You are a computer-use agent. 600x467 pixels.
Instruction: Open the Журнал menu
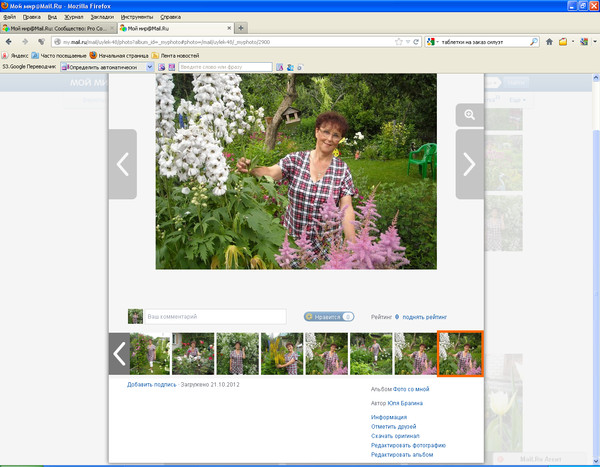tap(73, 17)
